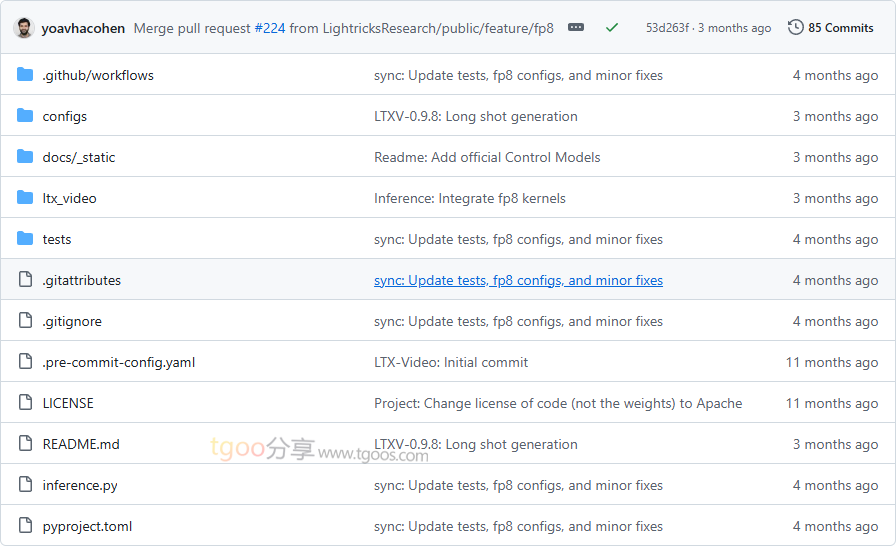Click the .github/workflows folder icon

(25, 75)
